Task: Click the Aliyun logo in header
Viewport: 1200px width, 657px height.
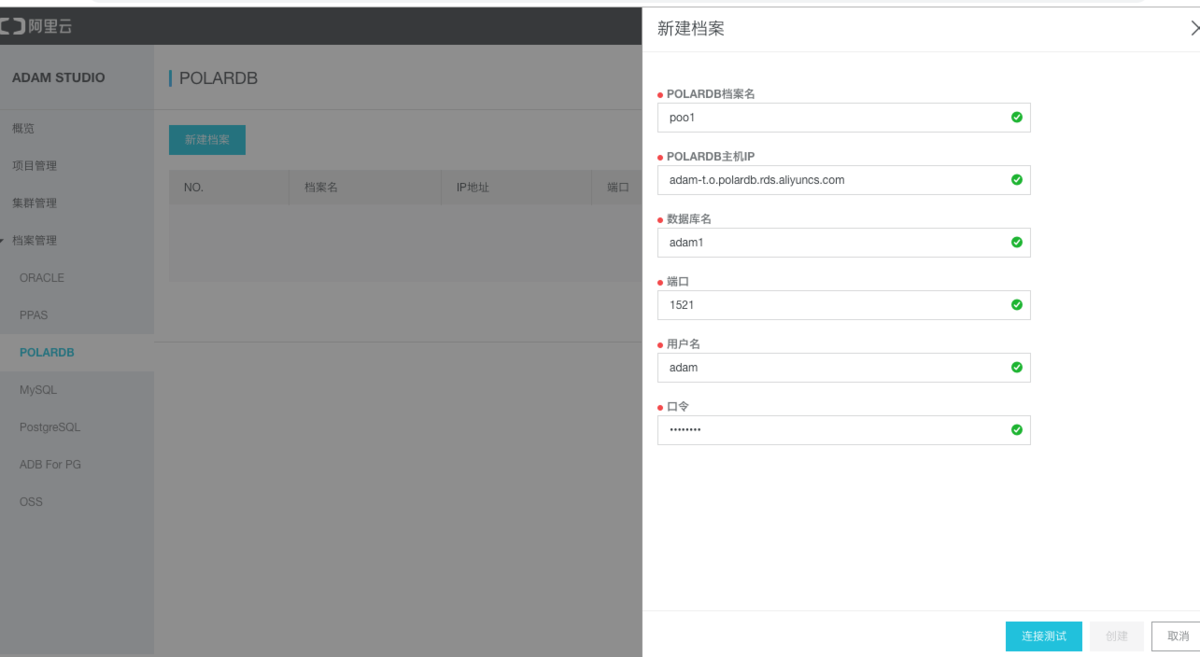Action: tap(36, 28)
